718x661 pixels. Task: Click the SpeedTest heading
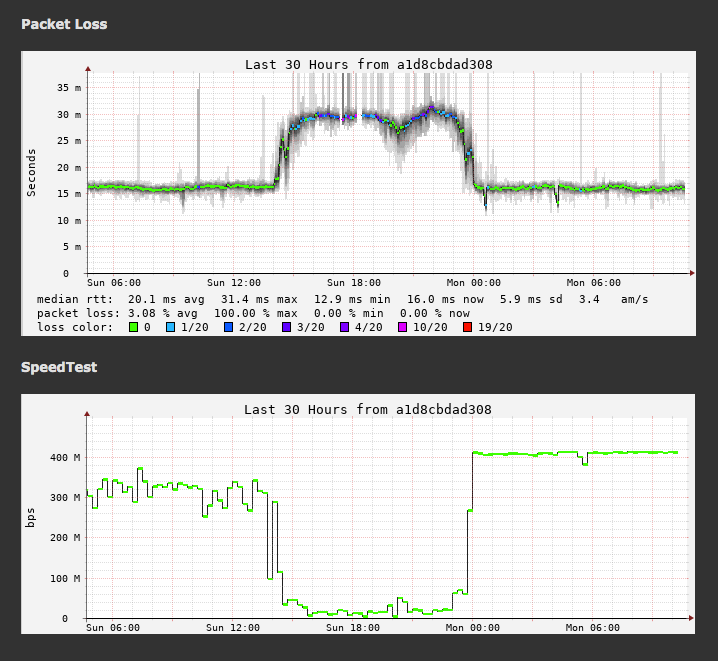coord(59,367)
